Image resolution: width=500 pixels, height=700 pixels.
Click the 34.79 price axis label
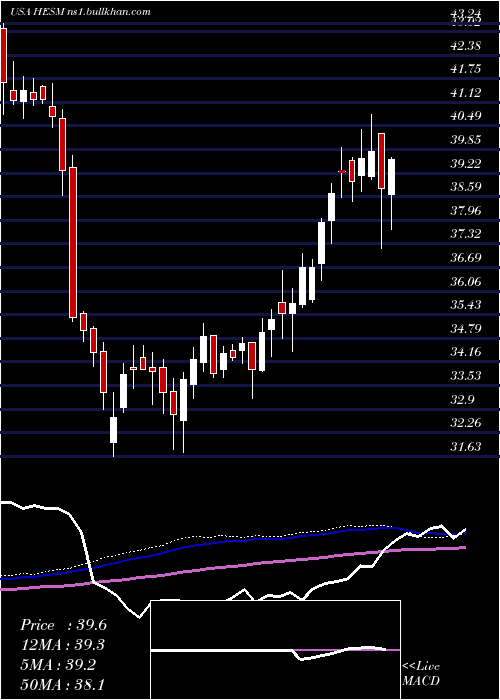point(465,329)
